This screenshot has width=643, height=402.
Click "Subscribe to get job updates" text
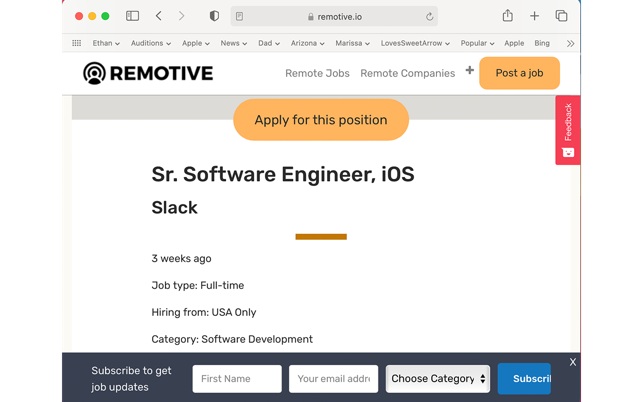pyautogui.click(x=131, y=379)
